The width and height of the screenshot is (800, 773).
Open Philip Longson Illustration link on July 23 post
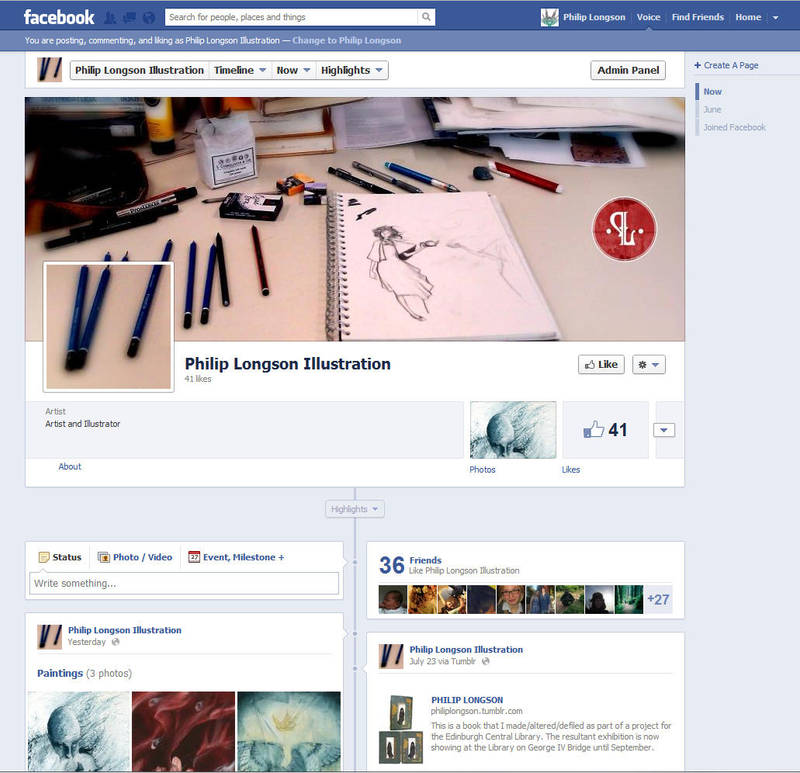466,650
